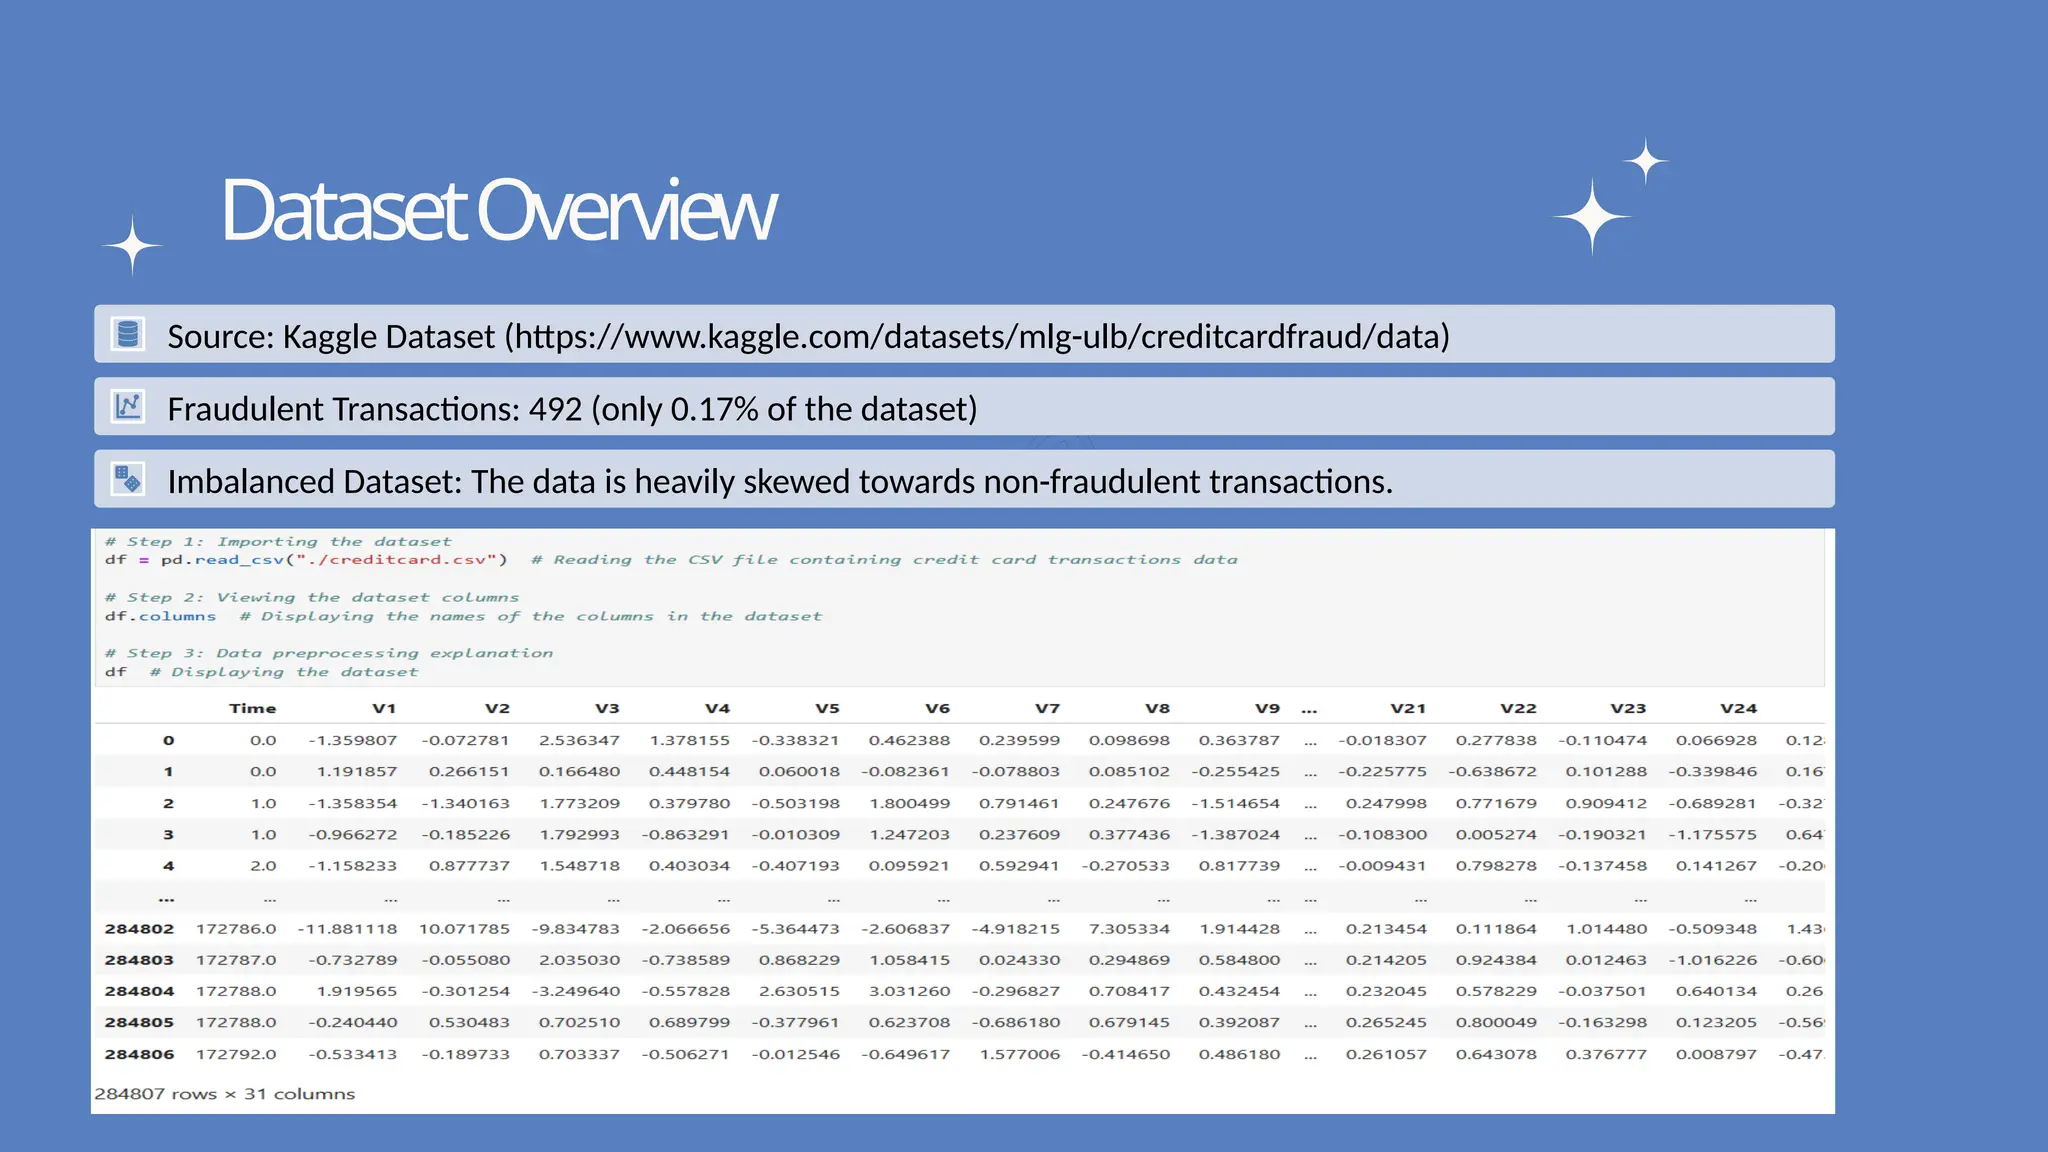Click the database icon beside the Source line

pyautogui.click(x=128, y=334)
